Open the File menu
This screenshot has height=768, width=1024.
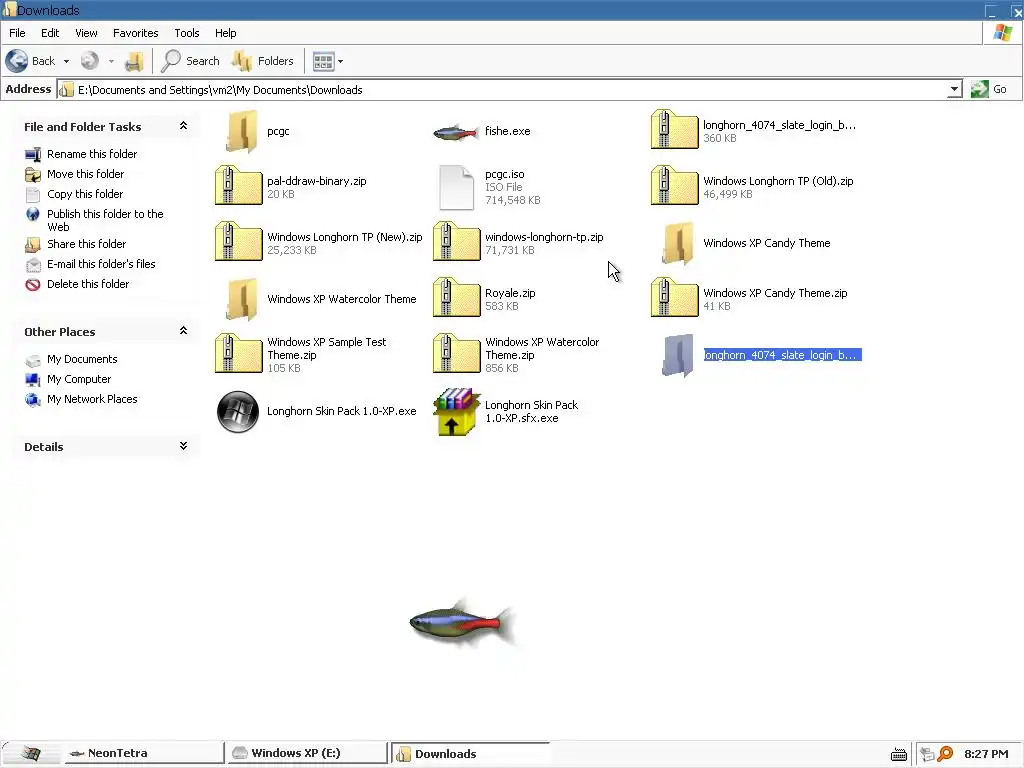[17, 33]
